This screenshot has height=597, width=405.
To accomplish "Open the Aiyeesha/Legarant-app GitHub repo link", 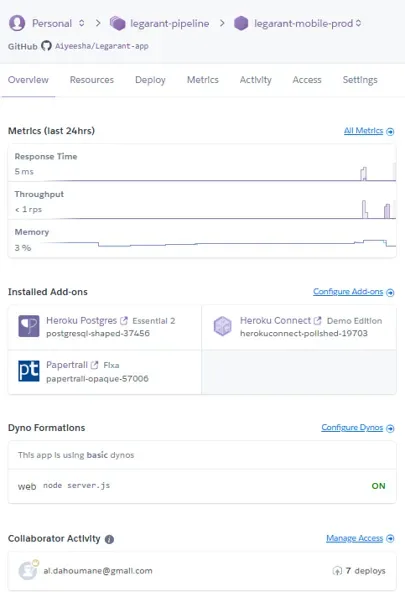I will coord(102,46).
